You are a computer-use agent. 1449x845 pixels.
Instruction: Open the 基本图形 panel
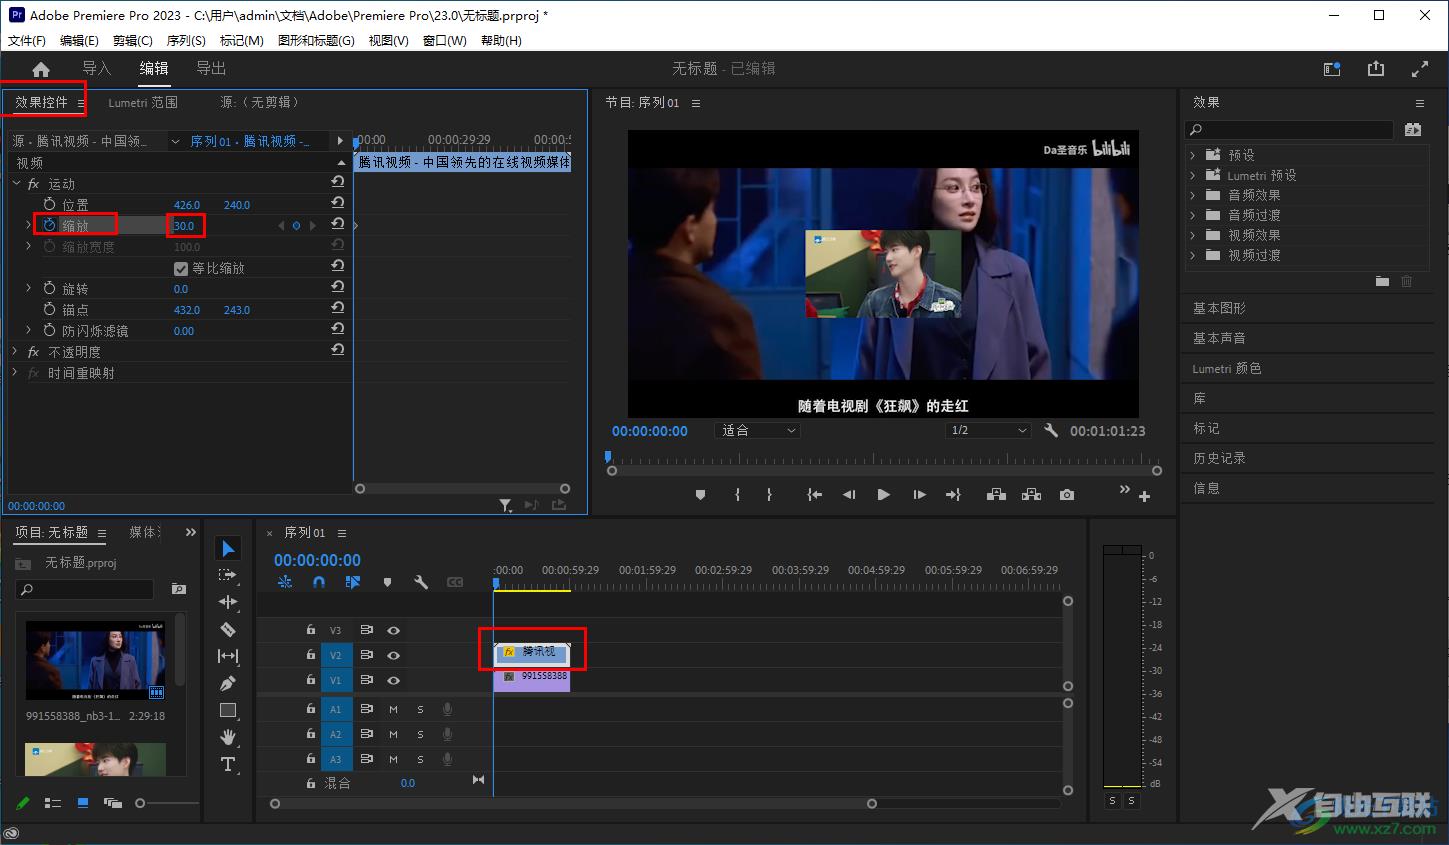(x=1219, y=308)
